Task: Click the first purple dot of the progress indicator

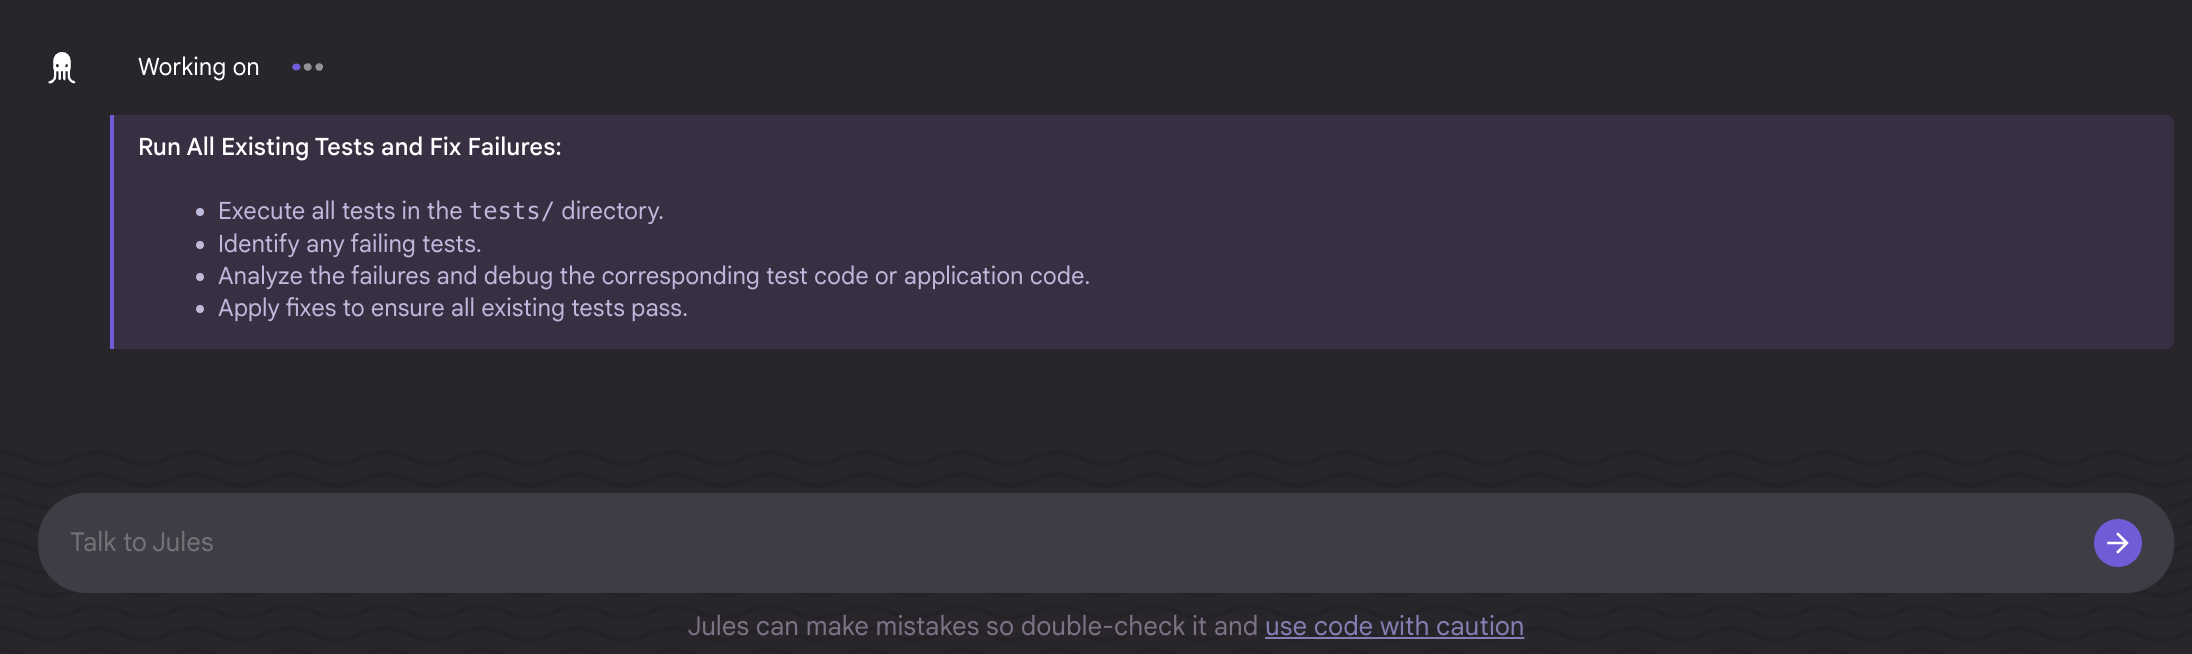Action: pyautogui.click(x=294, y=67)
